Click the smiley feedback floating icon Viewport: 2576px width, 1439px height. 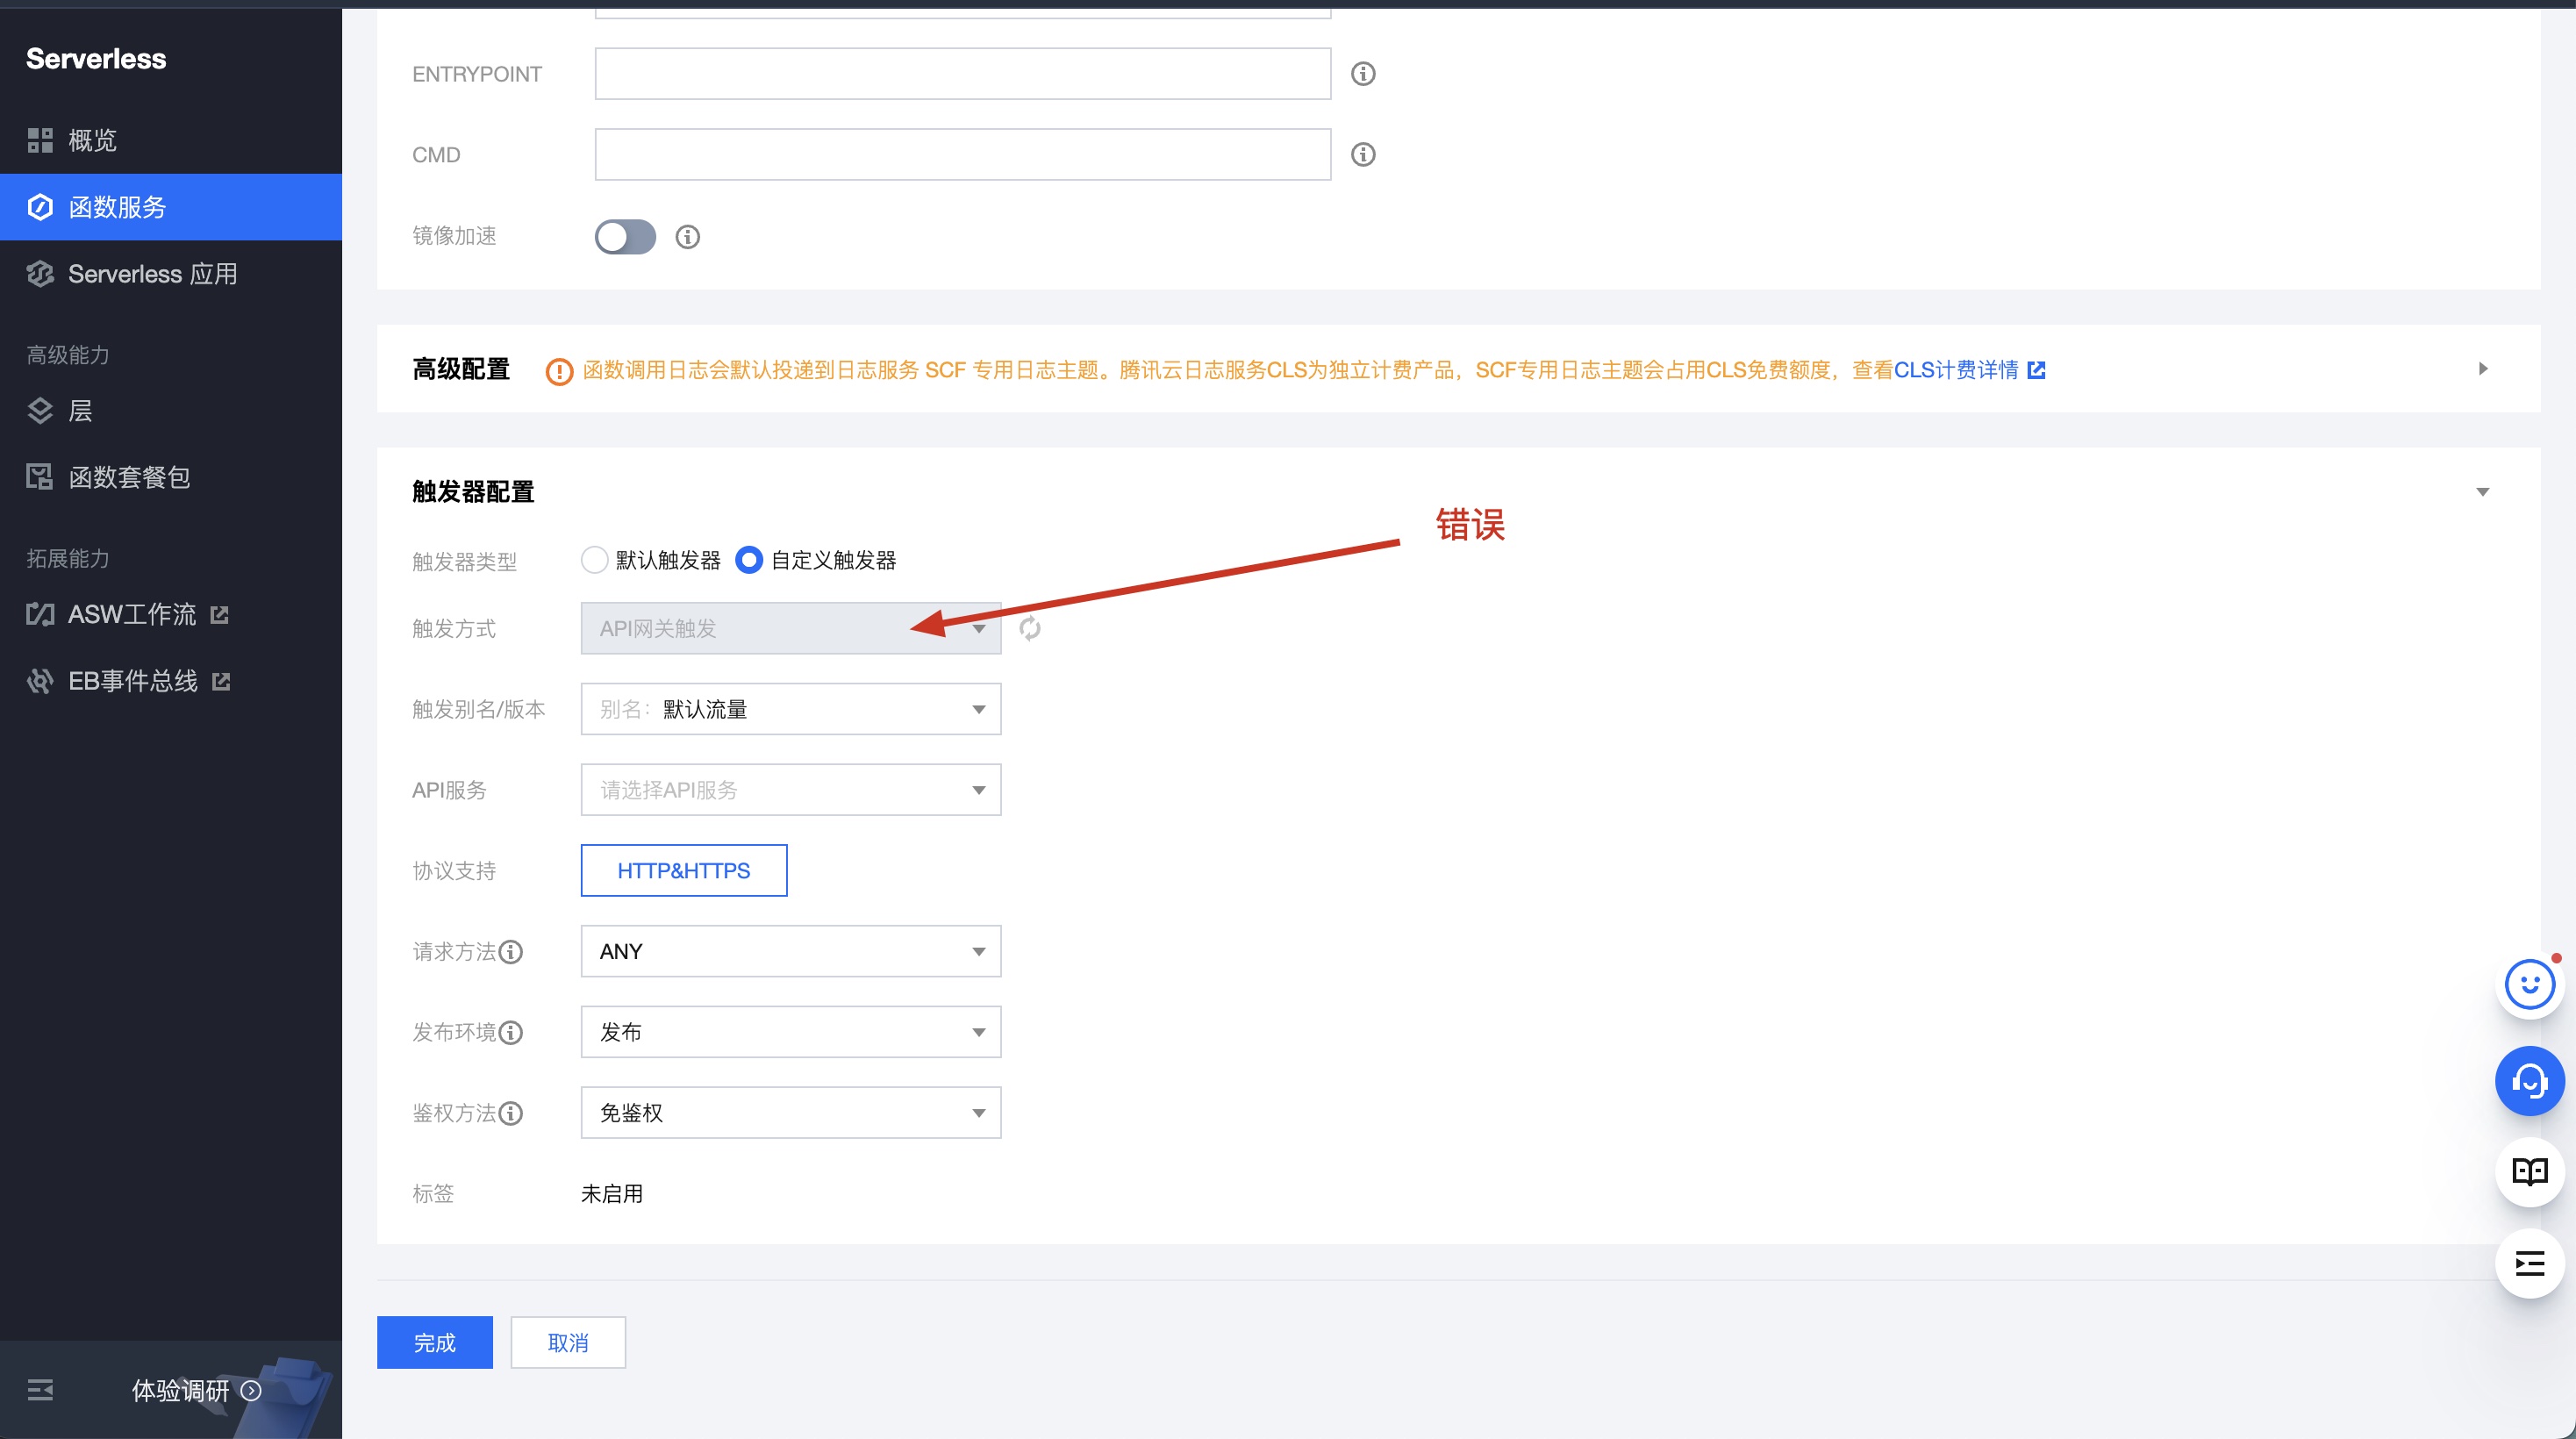coord(2529,985)
